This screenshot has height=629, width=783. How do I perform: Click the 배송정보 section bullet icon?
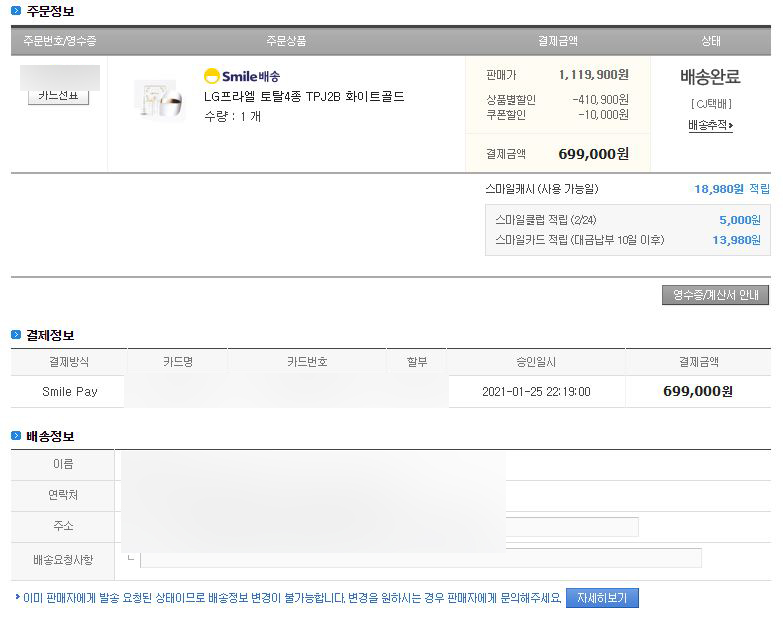click(x=16, y=436)
